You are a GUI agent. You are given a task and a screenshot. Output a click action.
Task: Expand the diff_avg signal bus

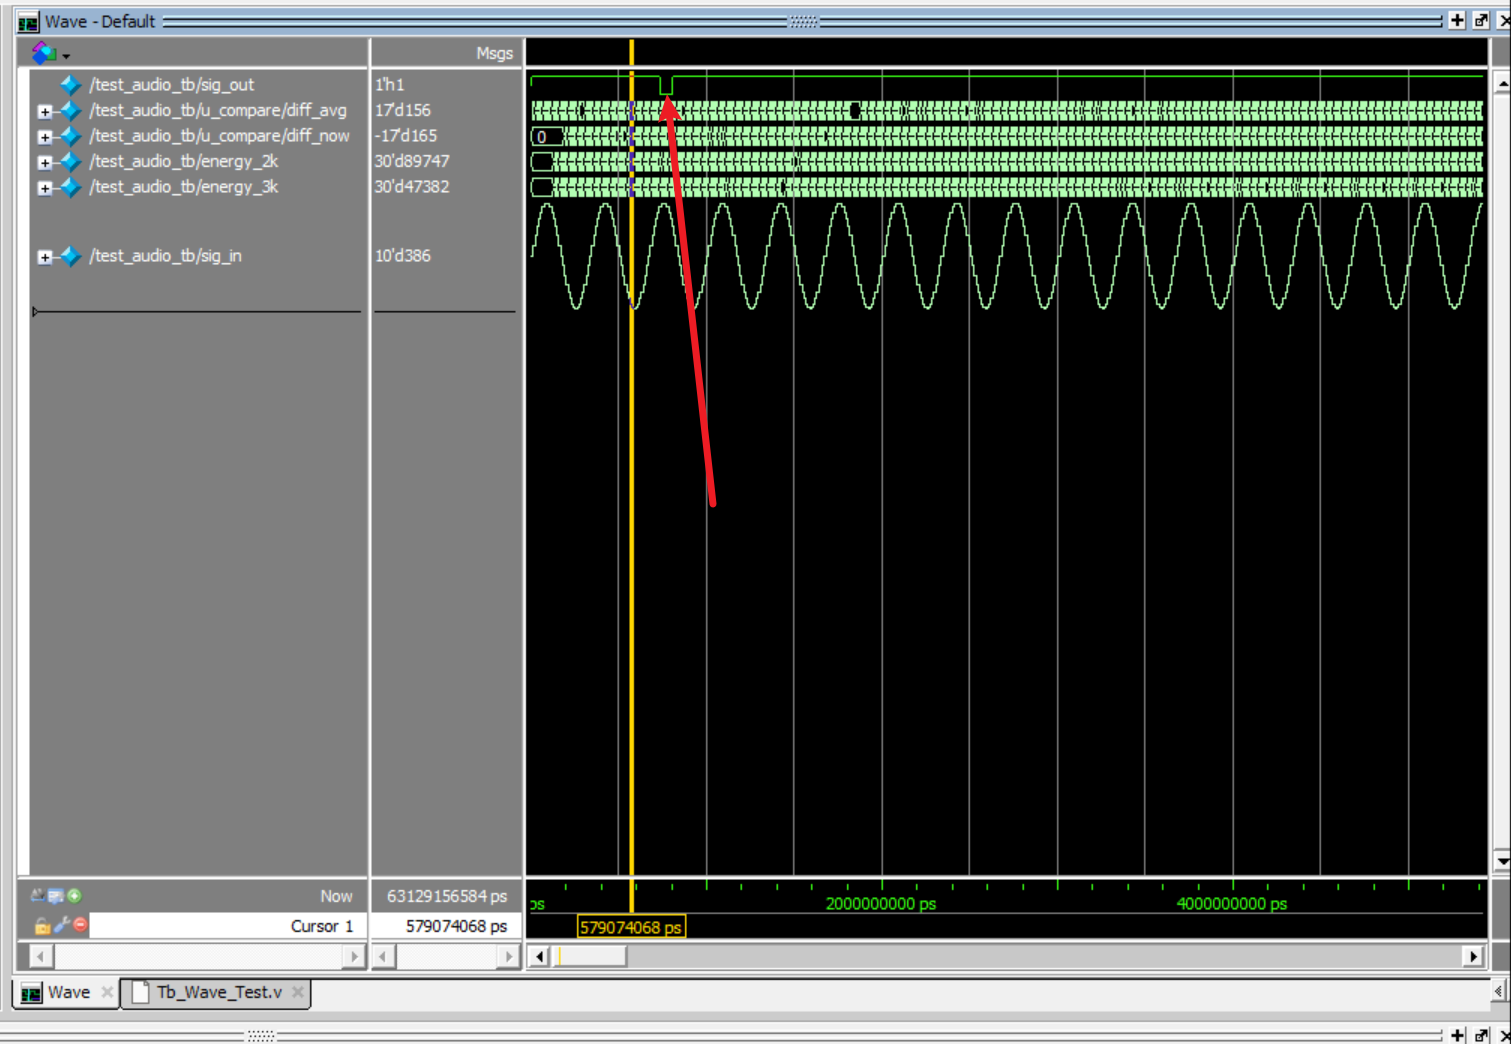pos(44,111)
